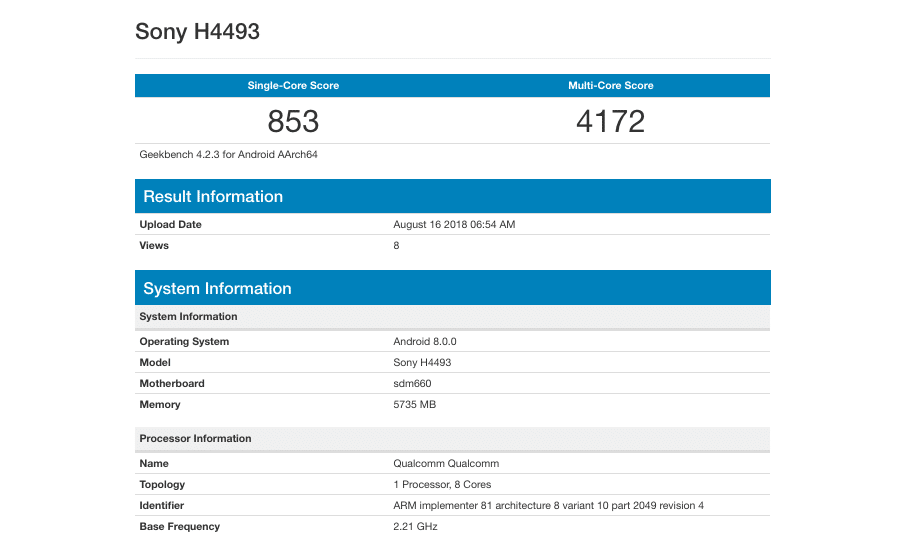Select the ARM implementer 81 identifier value
Image resolution: width=900 pixels, height=543 pixels.
point(548,506)
